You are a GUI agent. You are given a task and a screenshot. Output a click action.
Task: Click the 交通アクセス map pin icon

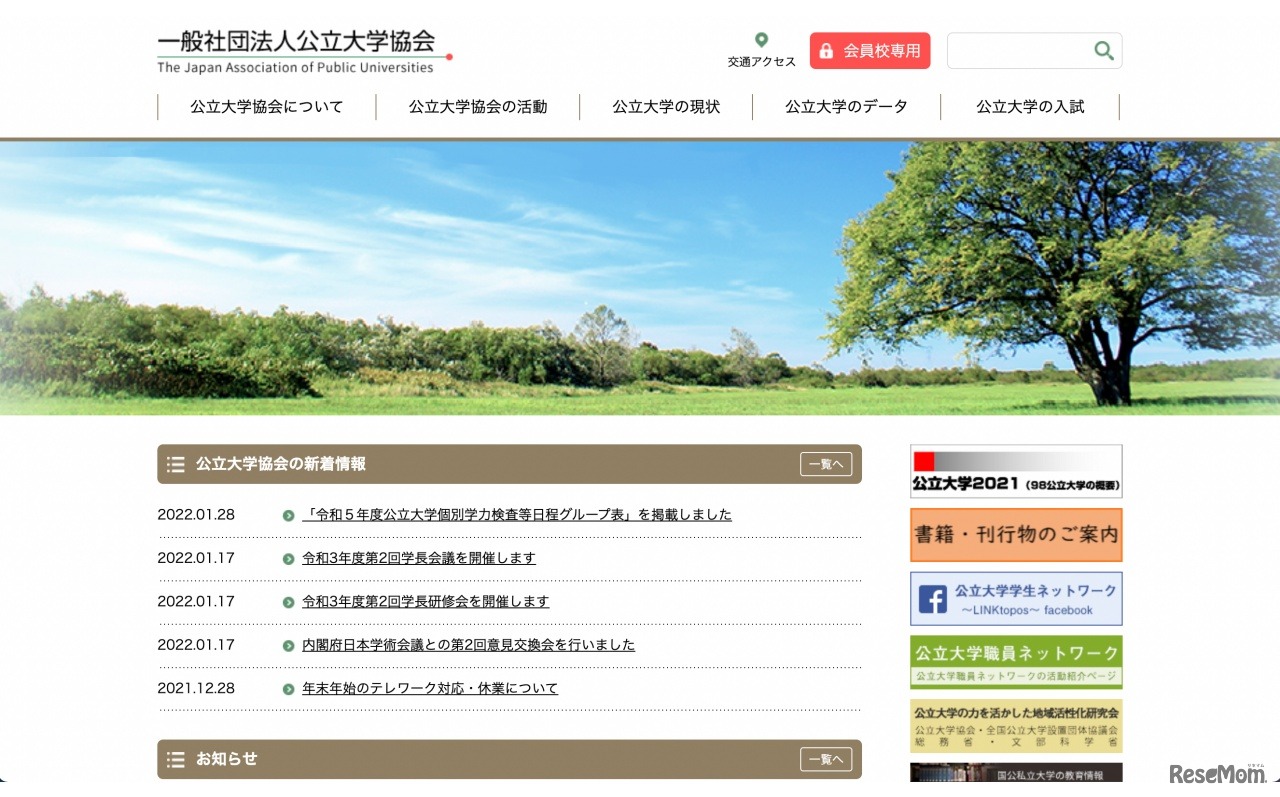coord(761,41)
